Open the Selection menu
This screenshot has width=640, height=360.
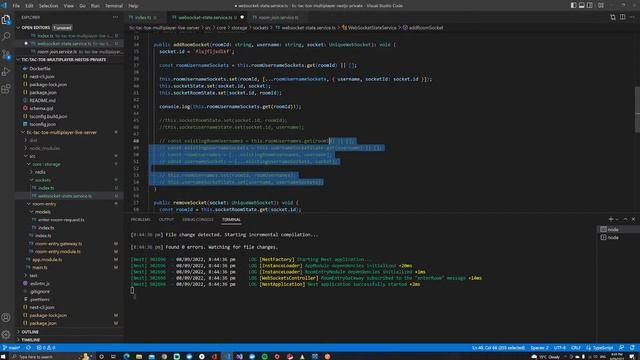pyautogui.click(x=48, y=6)
